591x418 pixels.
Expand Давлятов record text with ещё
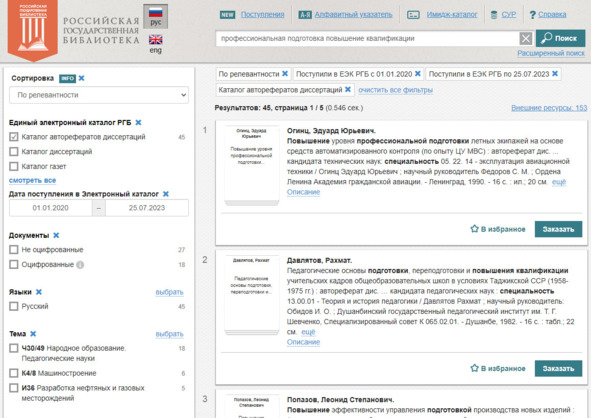pyautogui.click(x=308, y=332)
